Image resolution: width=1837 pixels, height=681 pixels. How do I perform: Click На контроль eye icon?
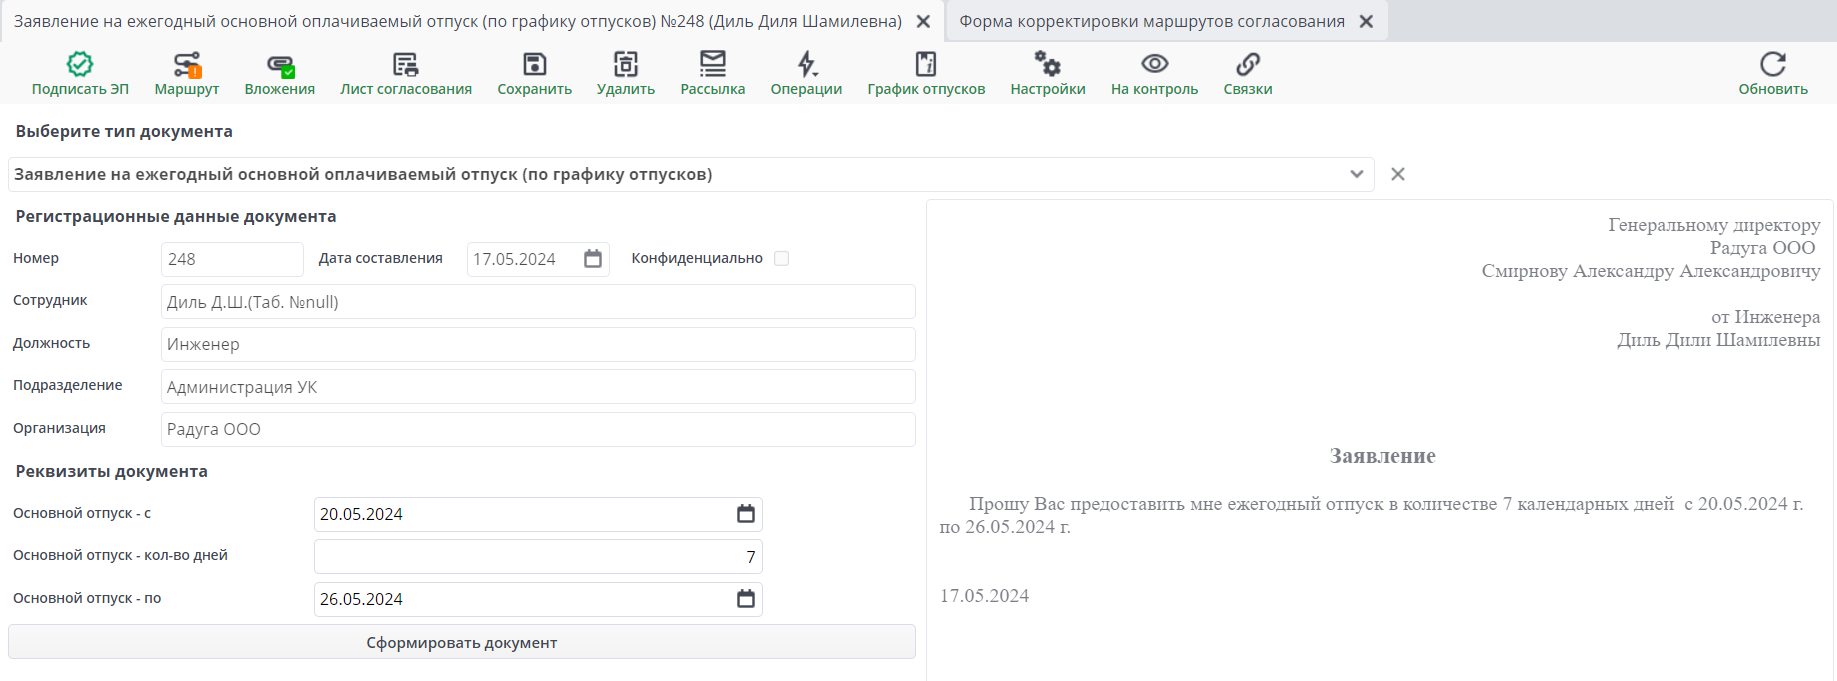[x=1155, y=64]
